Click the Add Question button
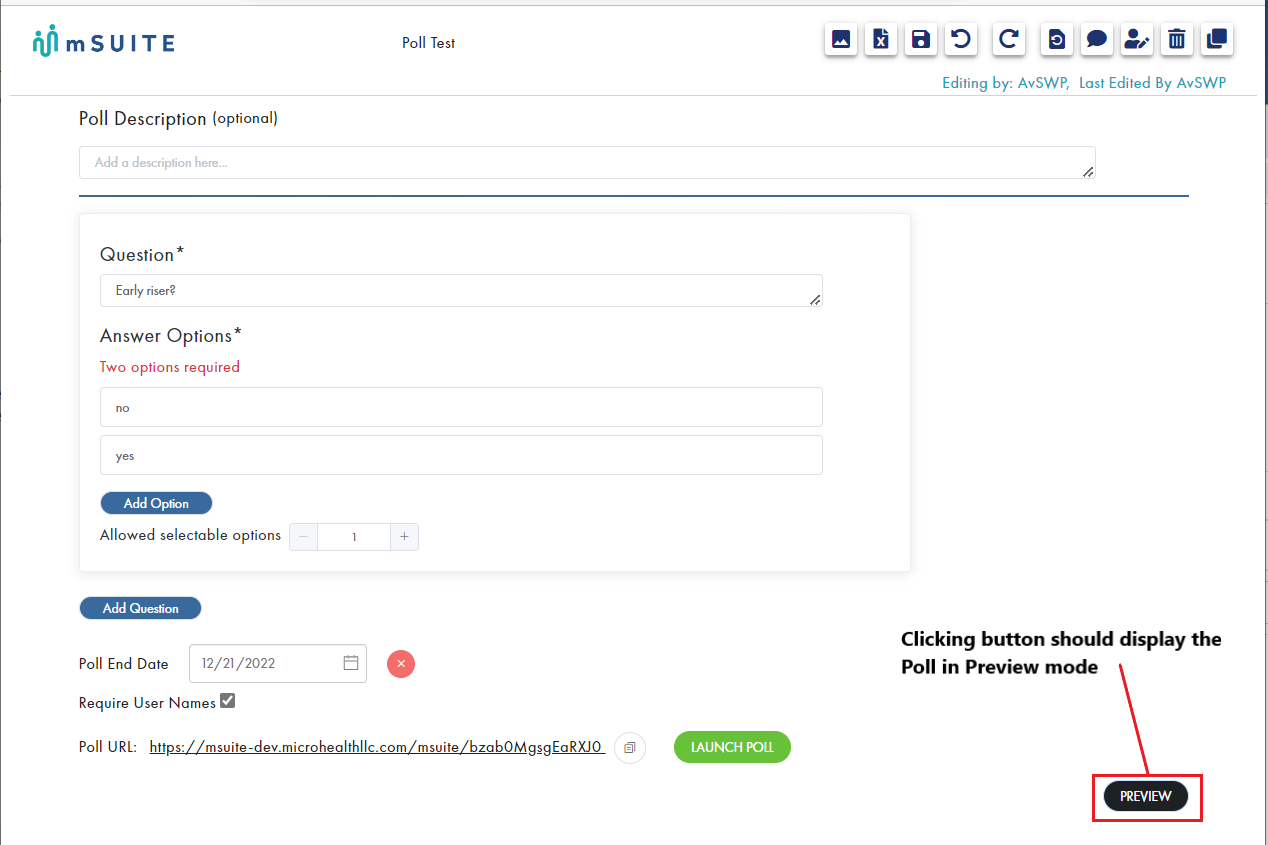Screen dimensions: 1268x845 click(140, 608)
